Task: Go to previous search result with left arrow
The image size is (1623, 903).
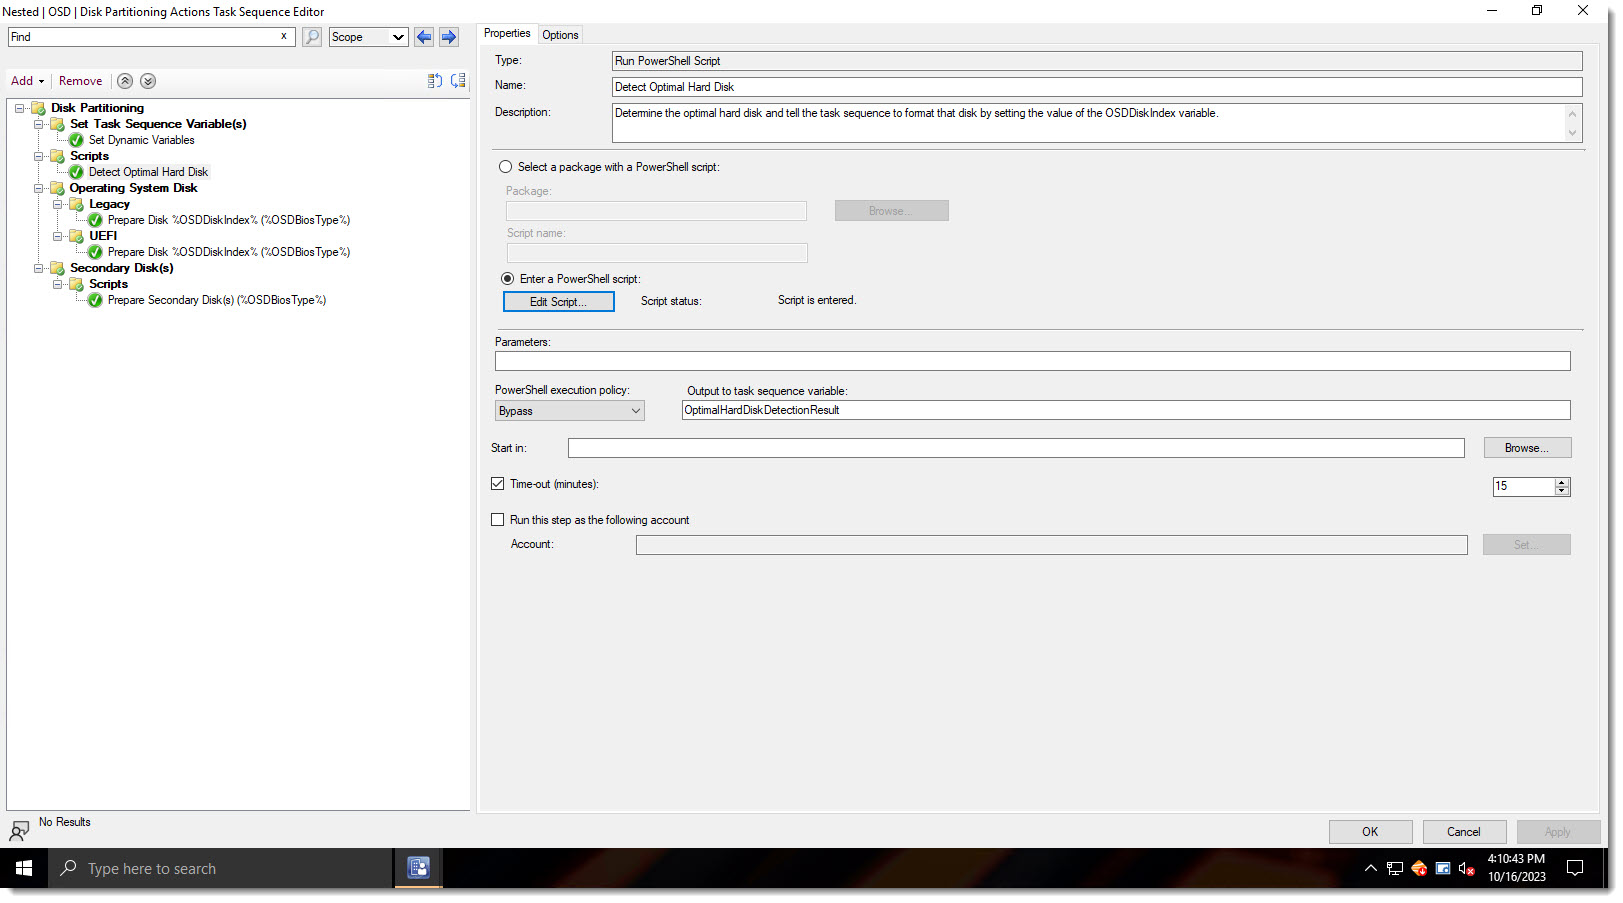Action: tap(424, 37)
